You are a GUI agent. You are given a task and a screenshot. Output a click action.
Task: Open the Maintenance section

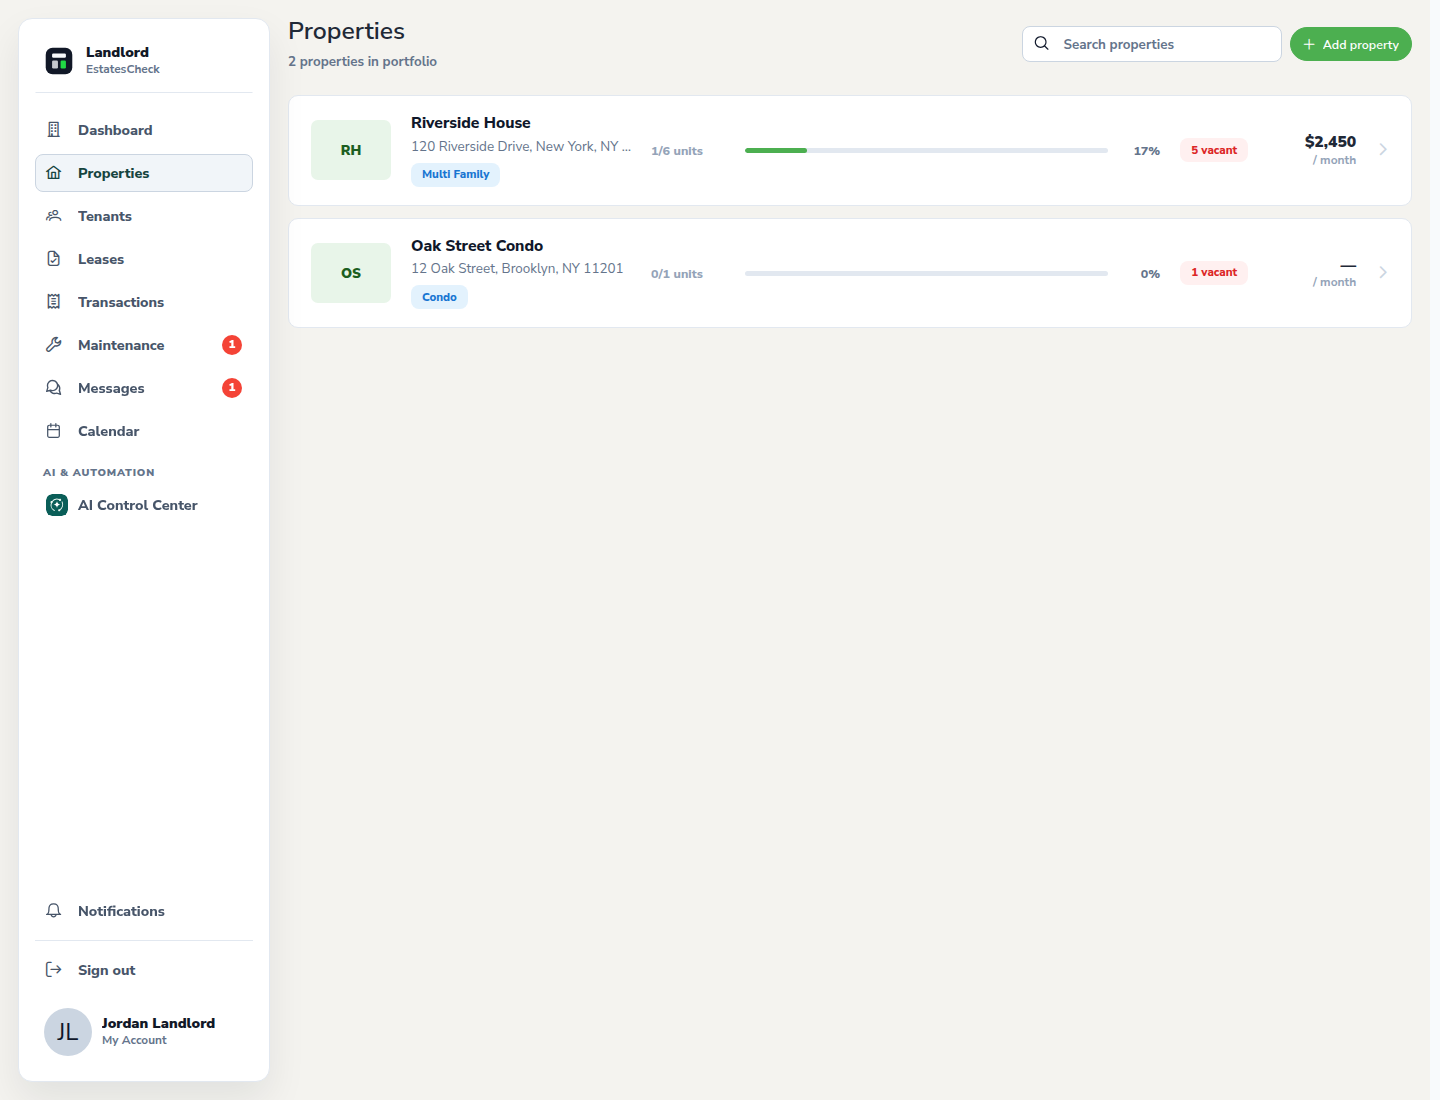(144, 345)
